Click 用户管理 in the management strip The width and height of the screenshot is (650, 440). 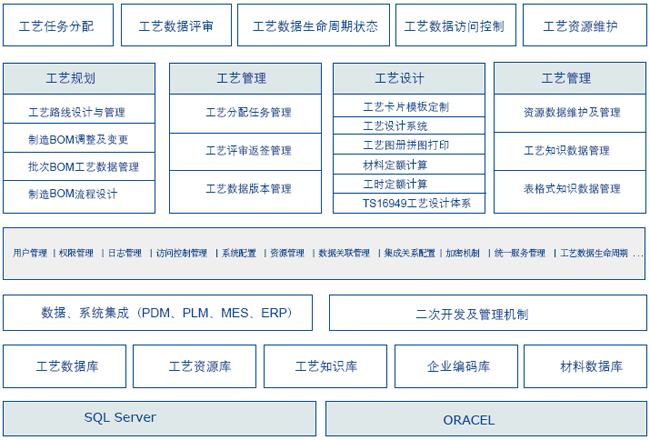(29, 254)
